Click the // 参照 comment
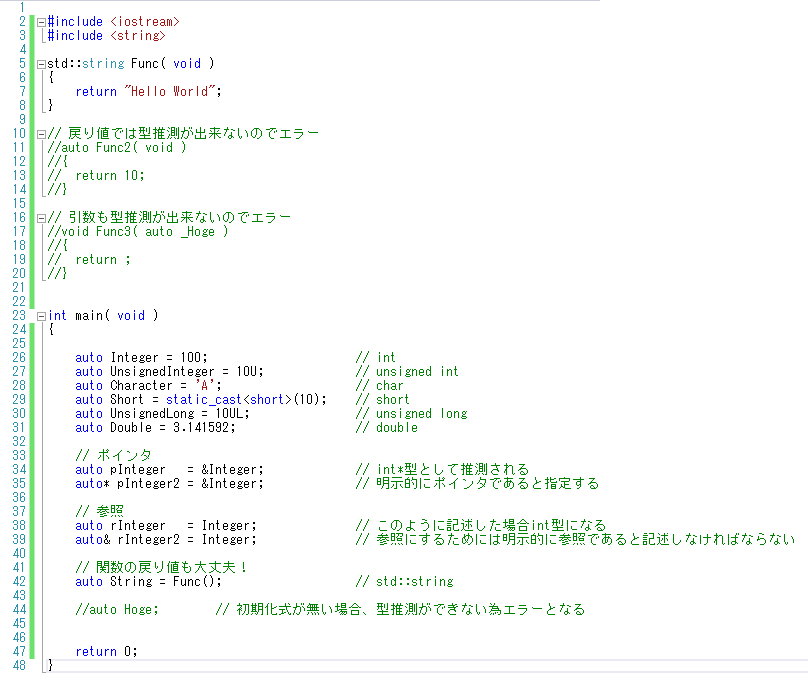 [x=99, y=511]
